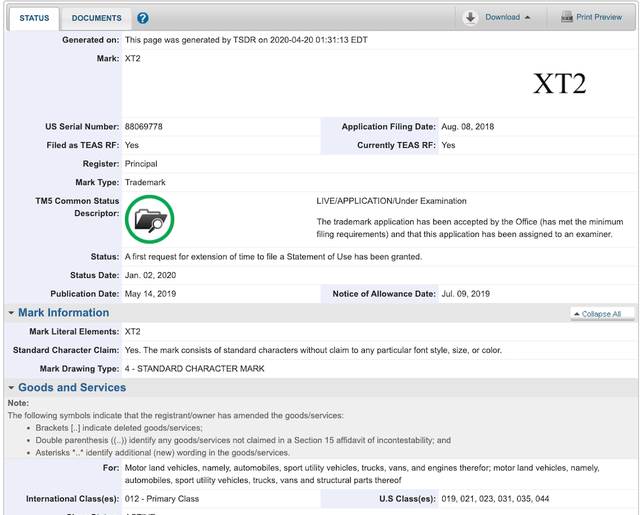Click the status date Jan. 02, 2020
This screenshot has width=640, height=515.
(x=150, y=275)
